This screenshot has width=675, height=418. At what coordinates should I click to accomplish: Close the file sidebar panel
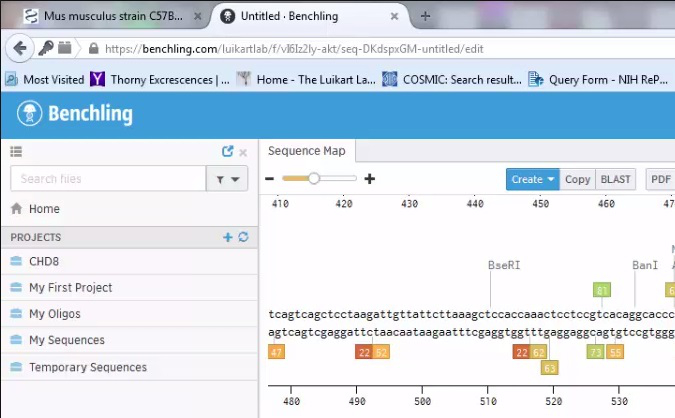coord(243,152)
